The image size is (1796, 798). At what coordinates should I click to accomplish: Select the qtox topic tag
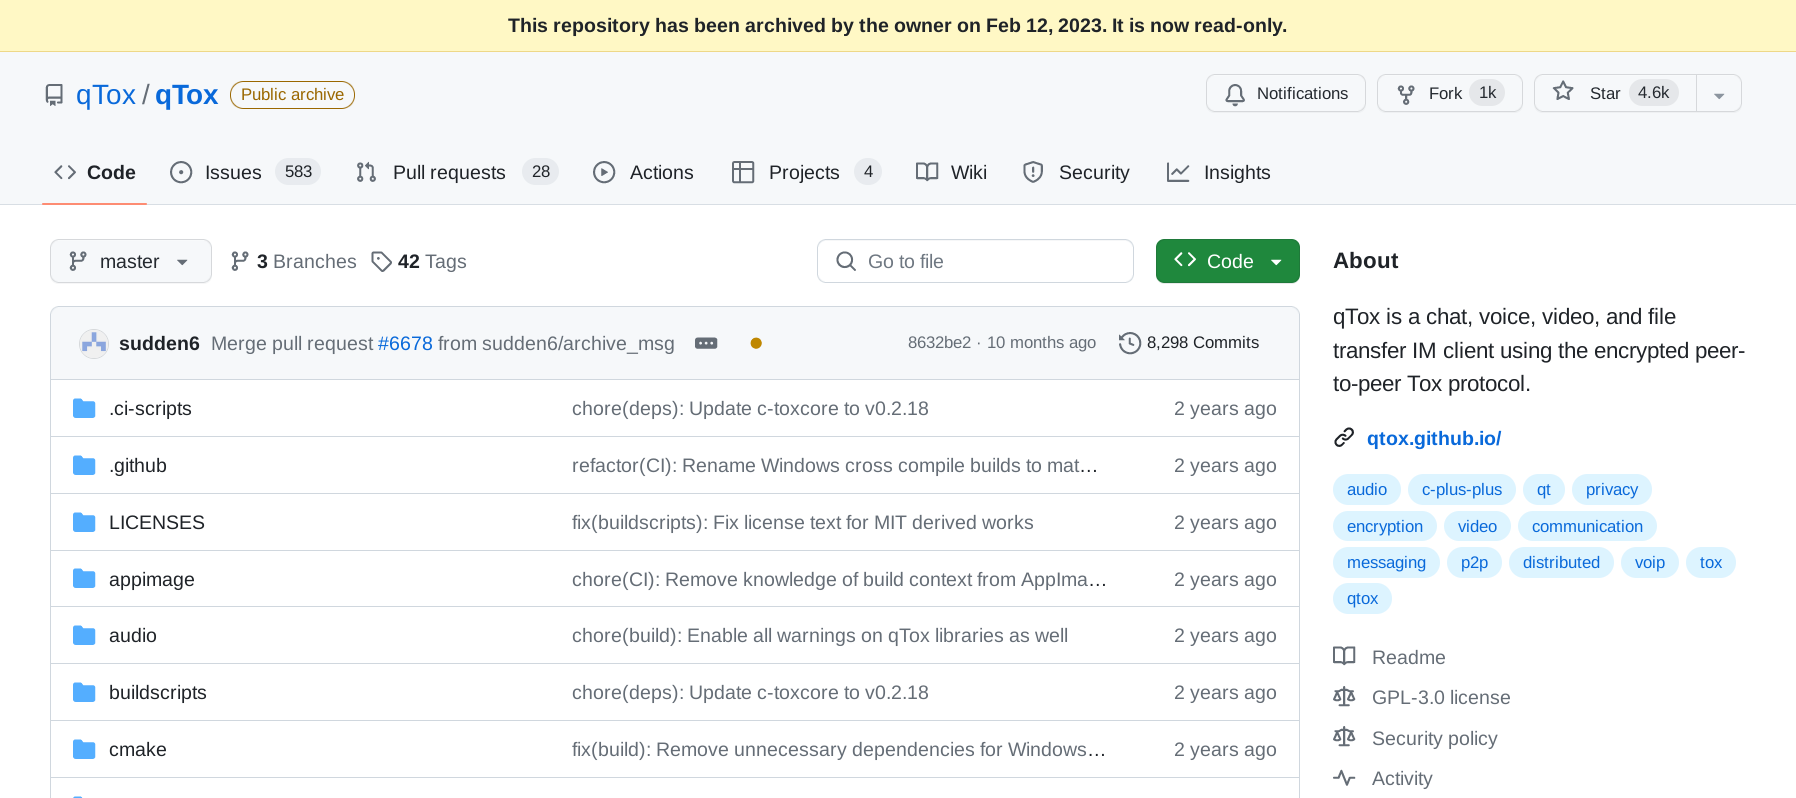tap(1362, 598)
